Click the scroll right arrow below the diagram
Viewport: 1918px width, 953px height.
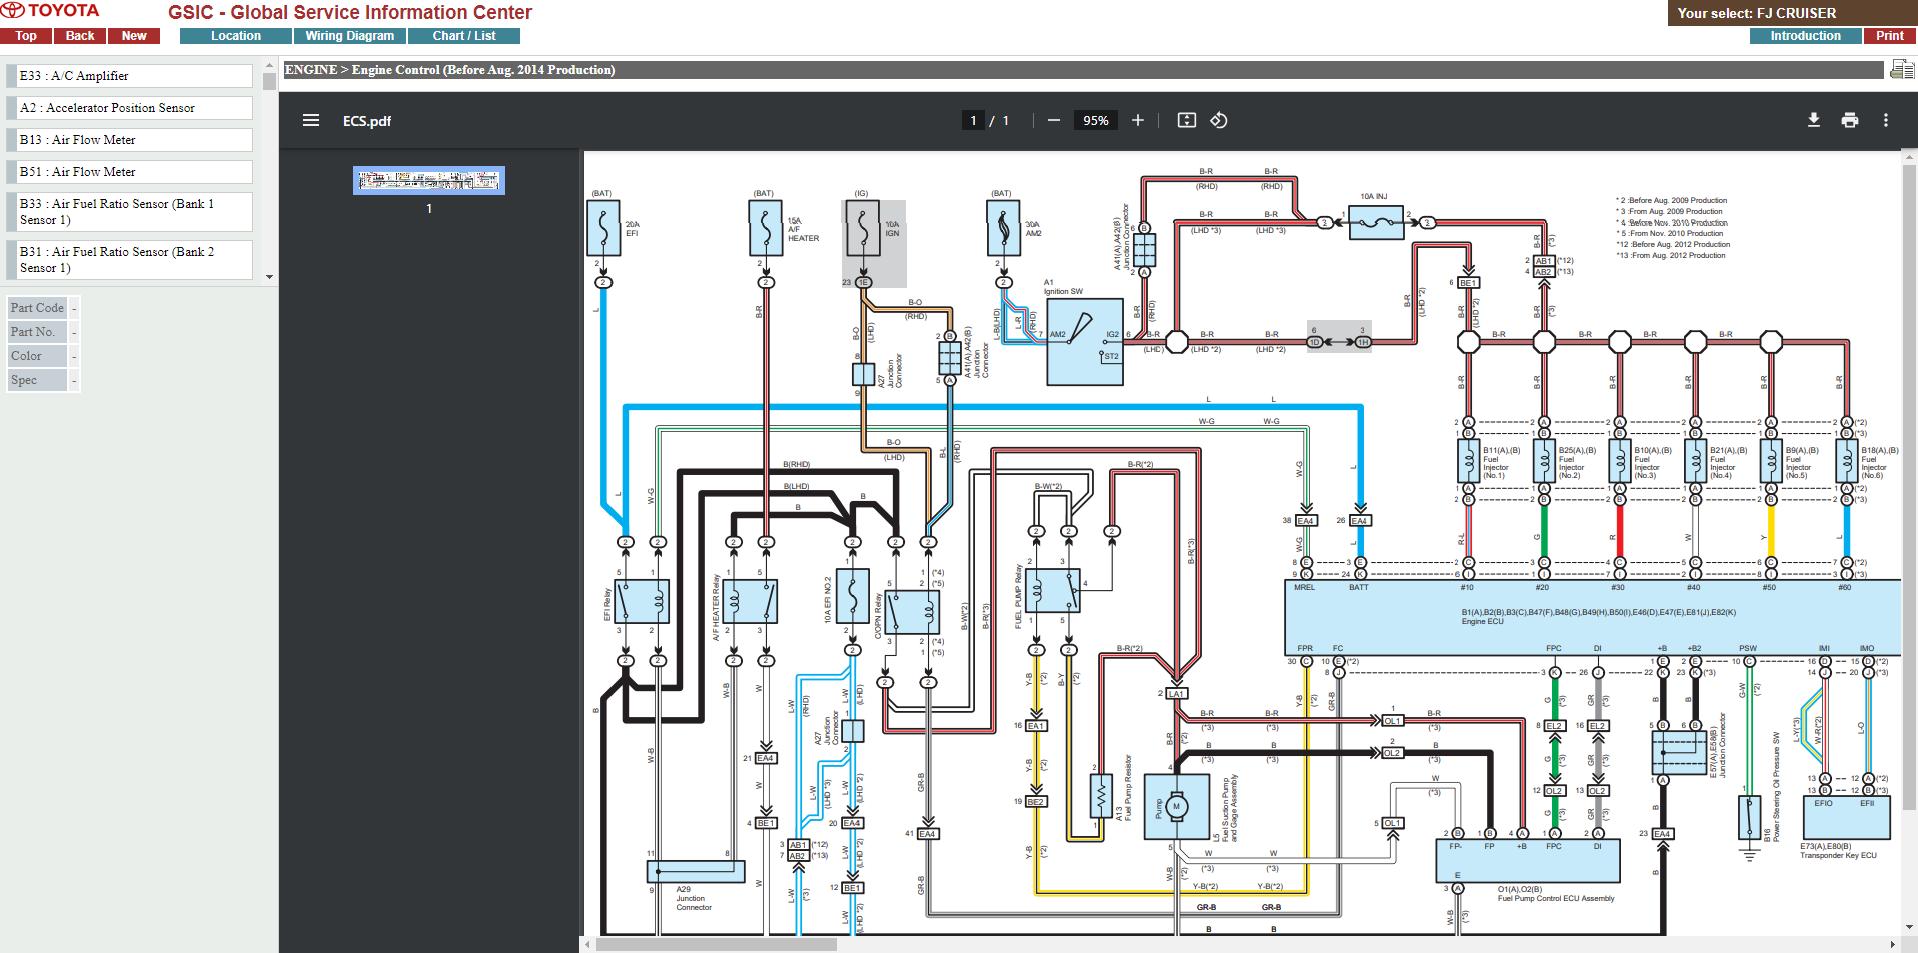(1894, 944)
